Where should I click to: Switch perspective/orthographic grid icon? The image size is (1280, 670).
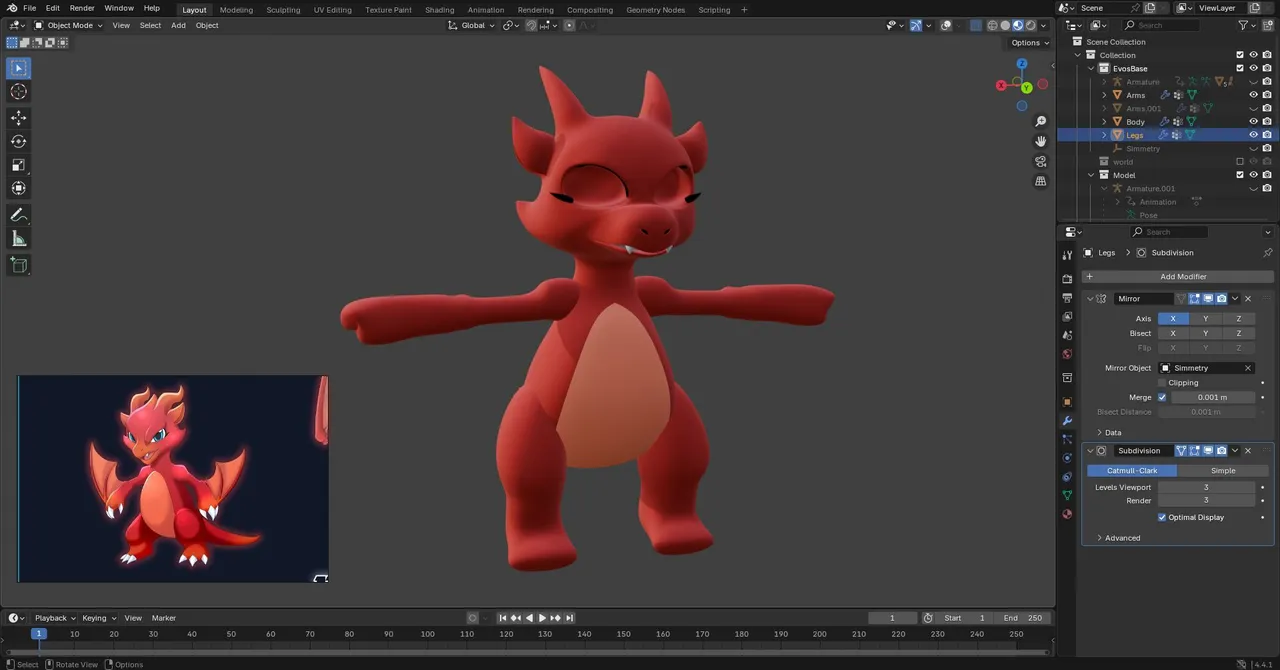point(1041,181)
